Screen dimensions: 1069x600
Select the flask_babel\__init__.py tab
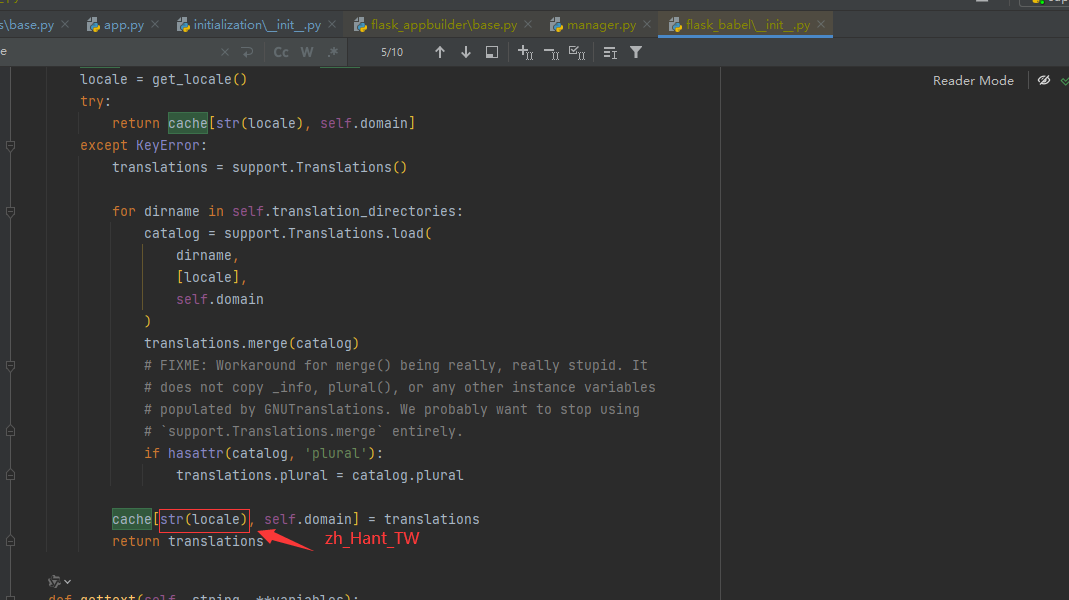tap(747, 25)
